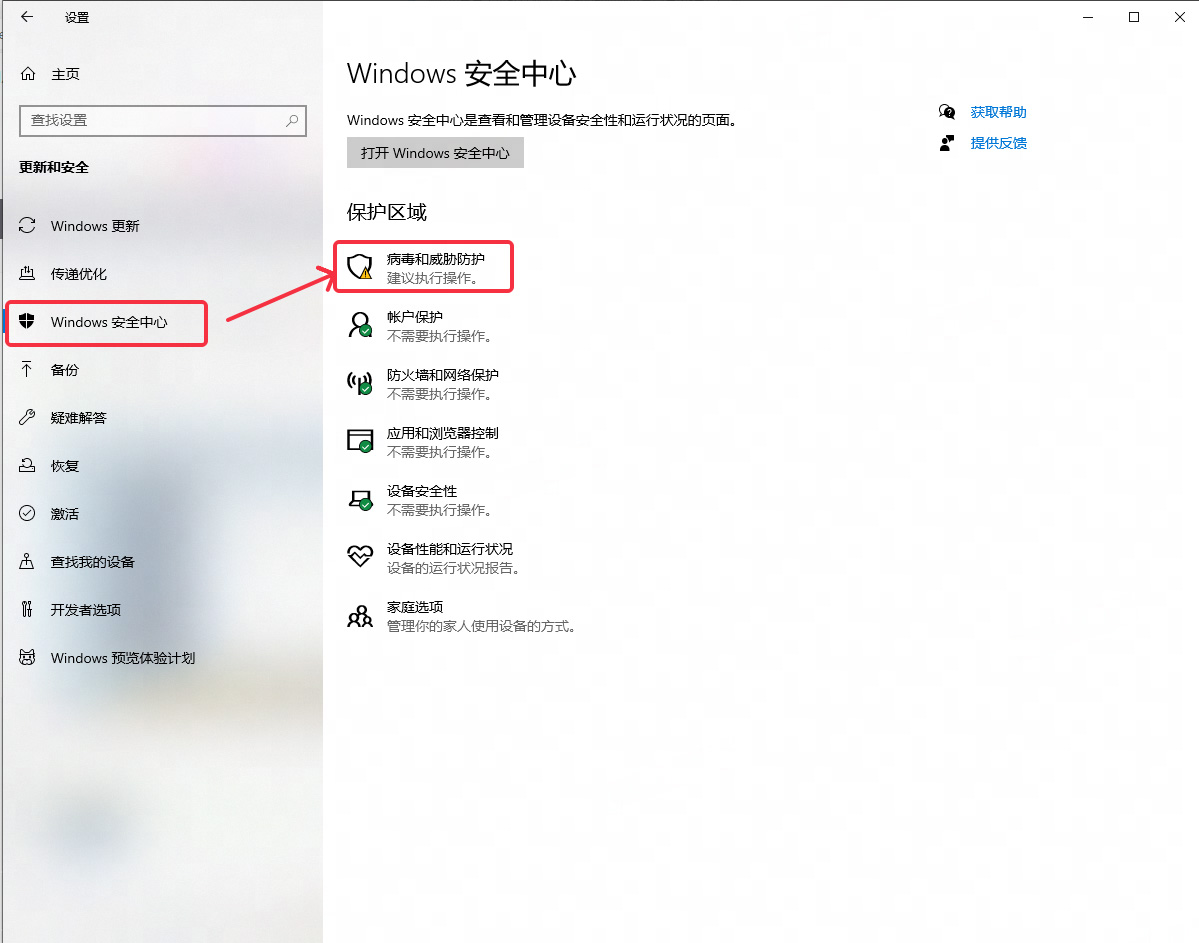Click the Windows 预览体验计划 cat icon
Image resolution: width=1199 pixels, height=943 pixels.
point(28,658)
